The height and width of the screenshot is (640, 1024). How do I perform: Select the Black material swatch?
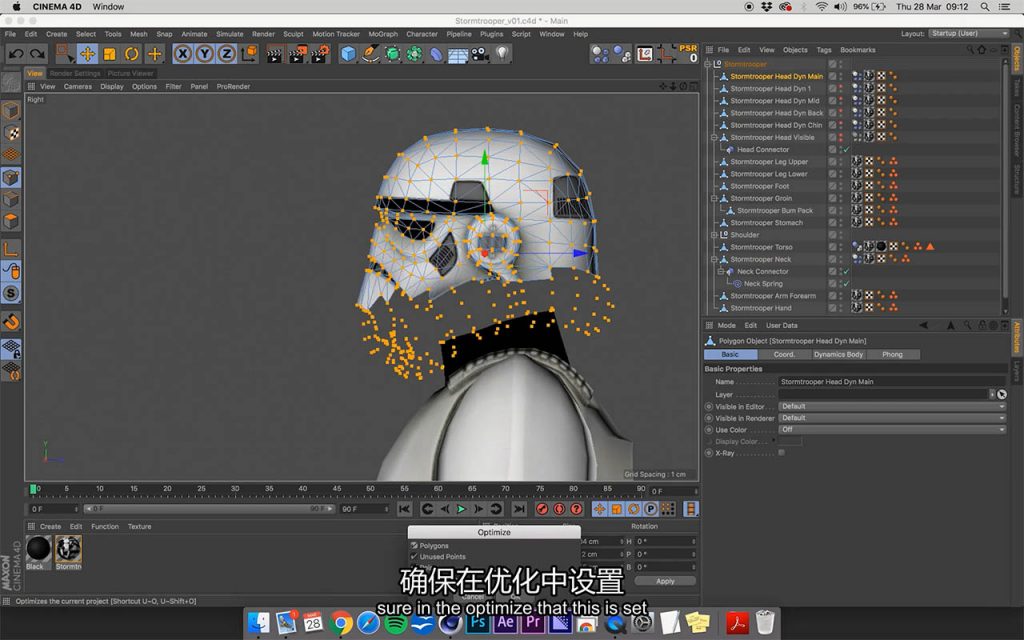(x=38, y=549)
